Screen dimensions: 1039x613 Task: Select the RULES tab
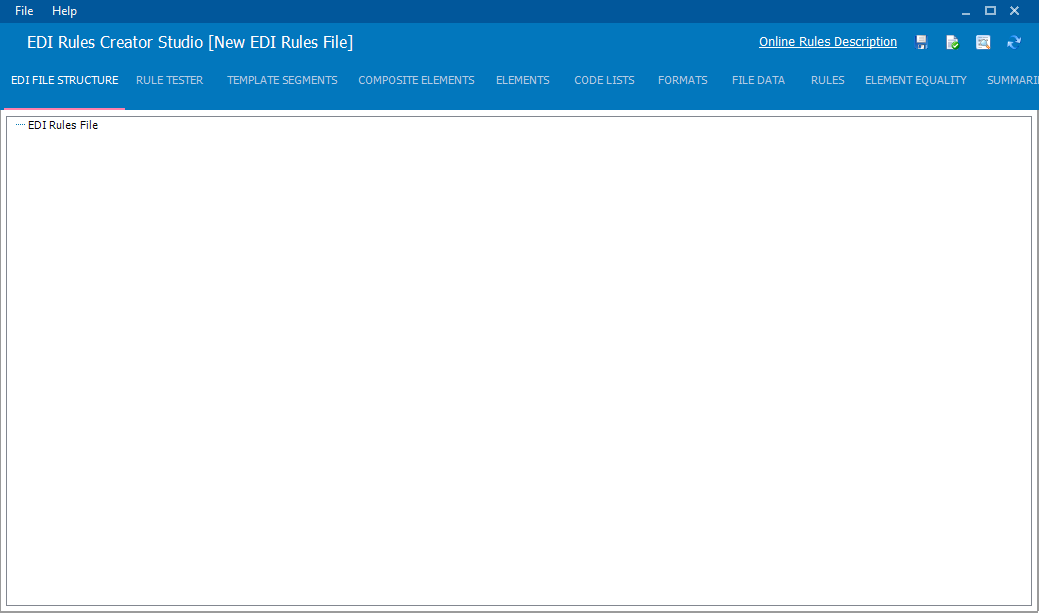click(x=827, y=80)
